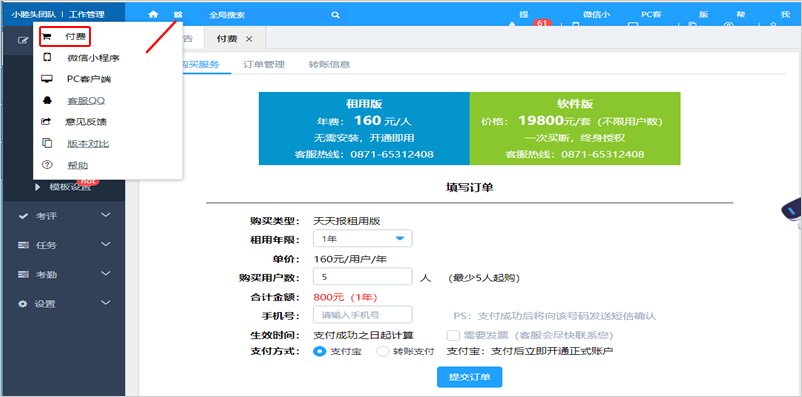Viewport: 802px width, 397px height.
Task: Open 微信小程序 from the dropdown menu
Action: 93,58
